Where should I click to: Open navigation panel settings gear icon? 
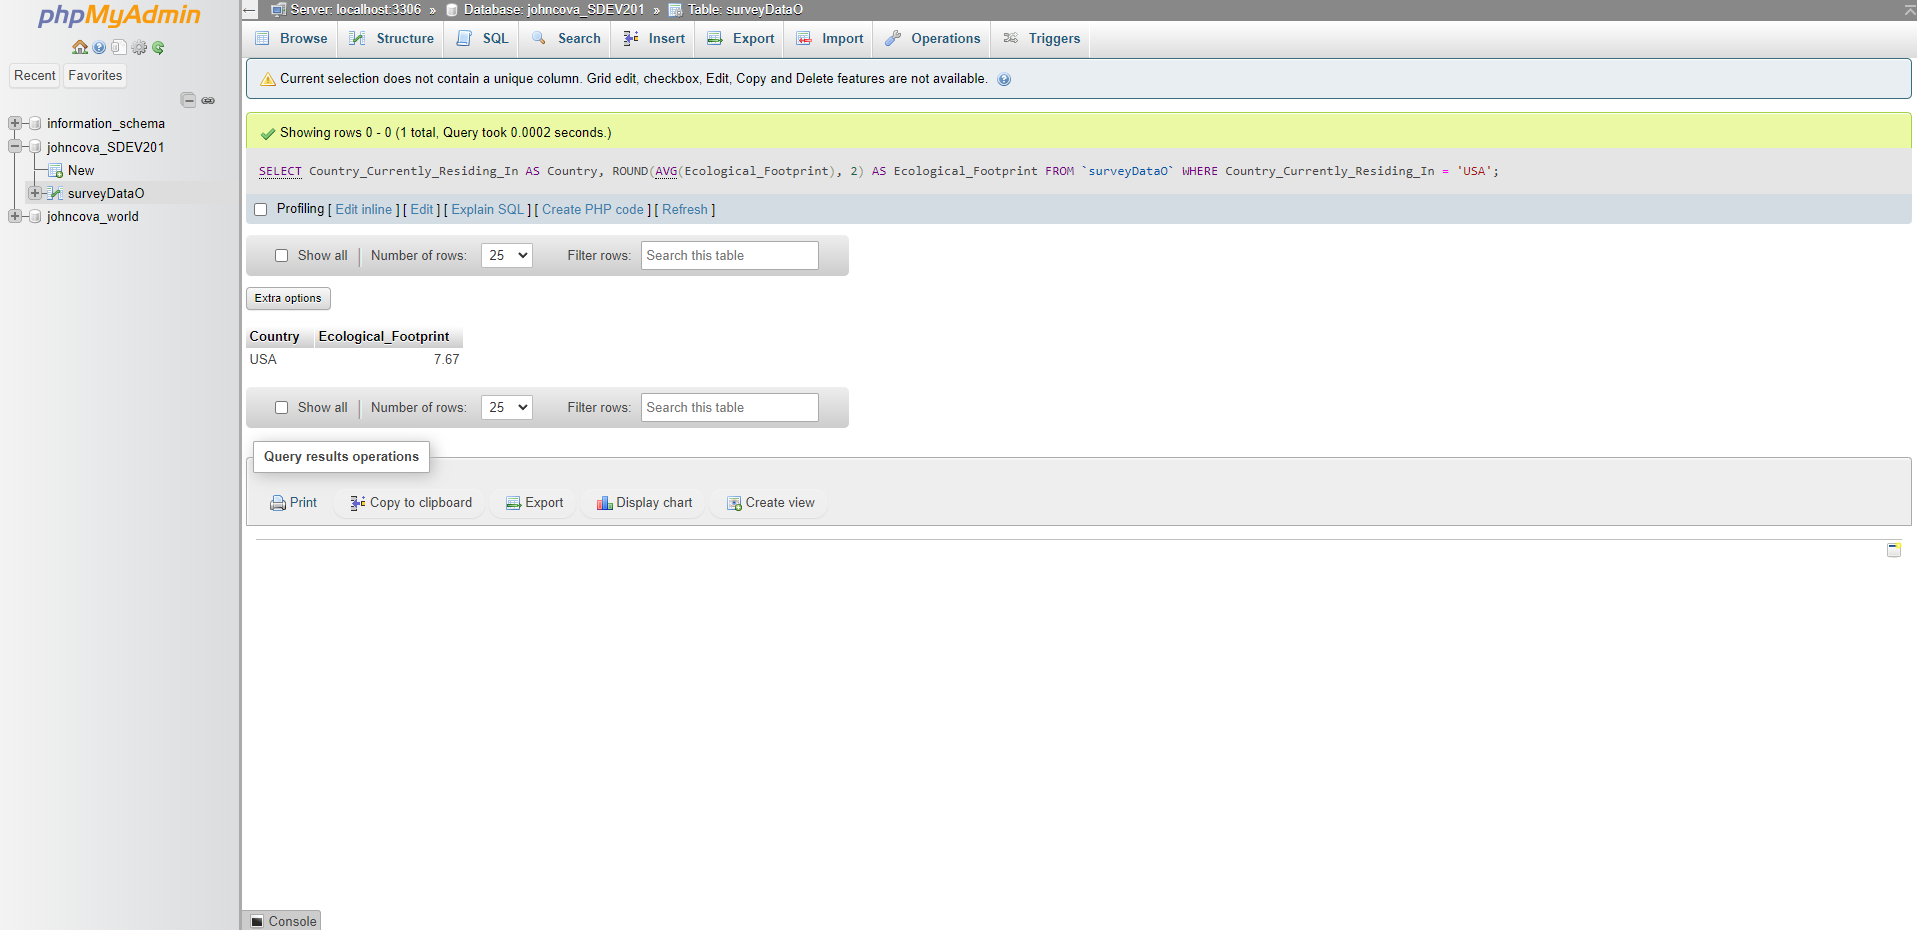point(139,47)
